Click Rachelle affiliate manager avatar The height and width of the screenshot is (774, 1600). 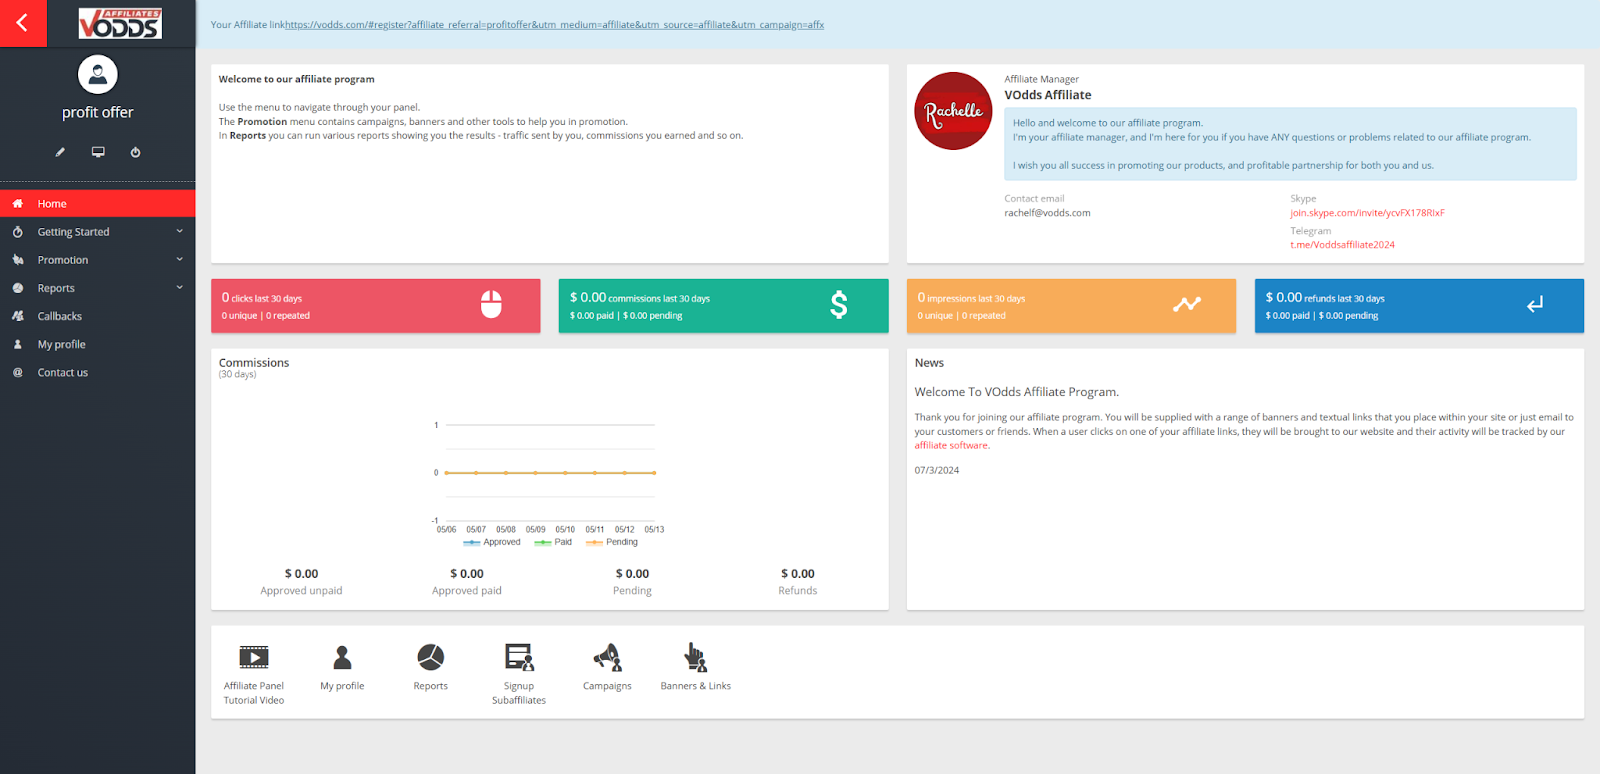coord(953,111)
